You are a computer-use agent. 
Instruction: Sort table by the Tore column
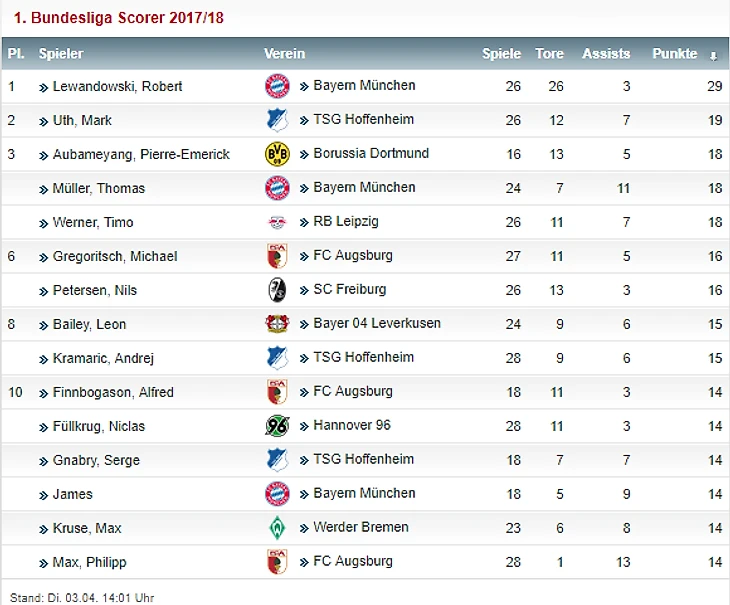549,54
